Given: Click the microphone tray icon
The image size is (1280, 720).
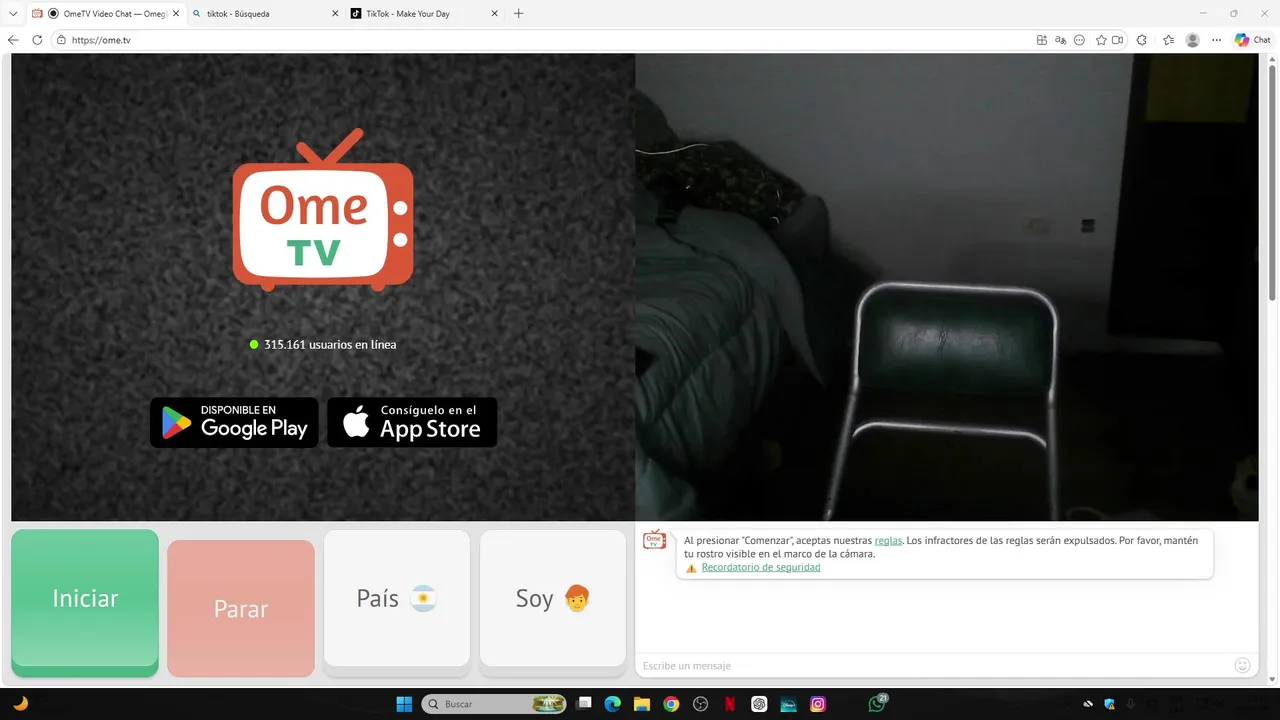Looking at the screenshot, I should 1130,704.
